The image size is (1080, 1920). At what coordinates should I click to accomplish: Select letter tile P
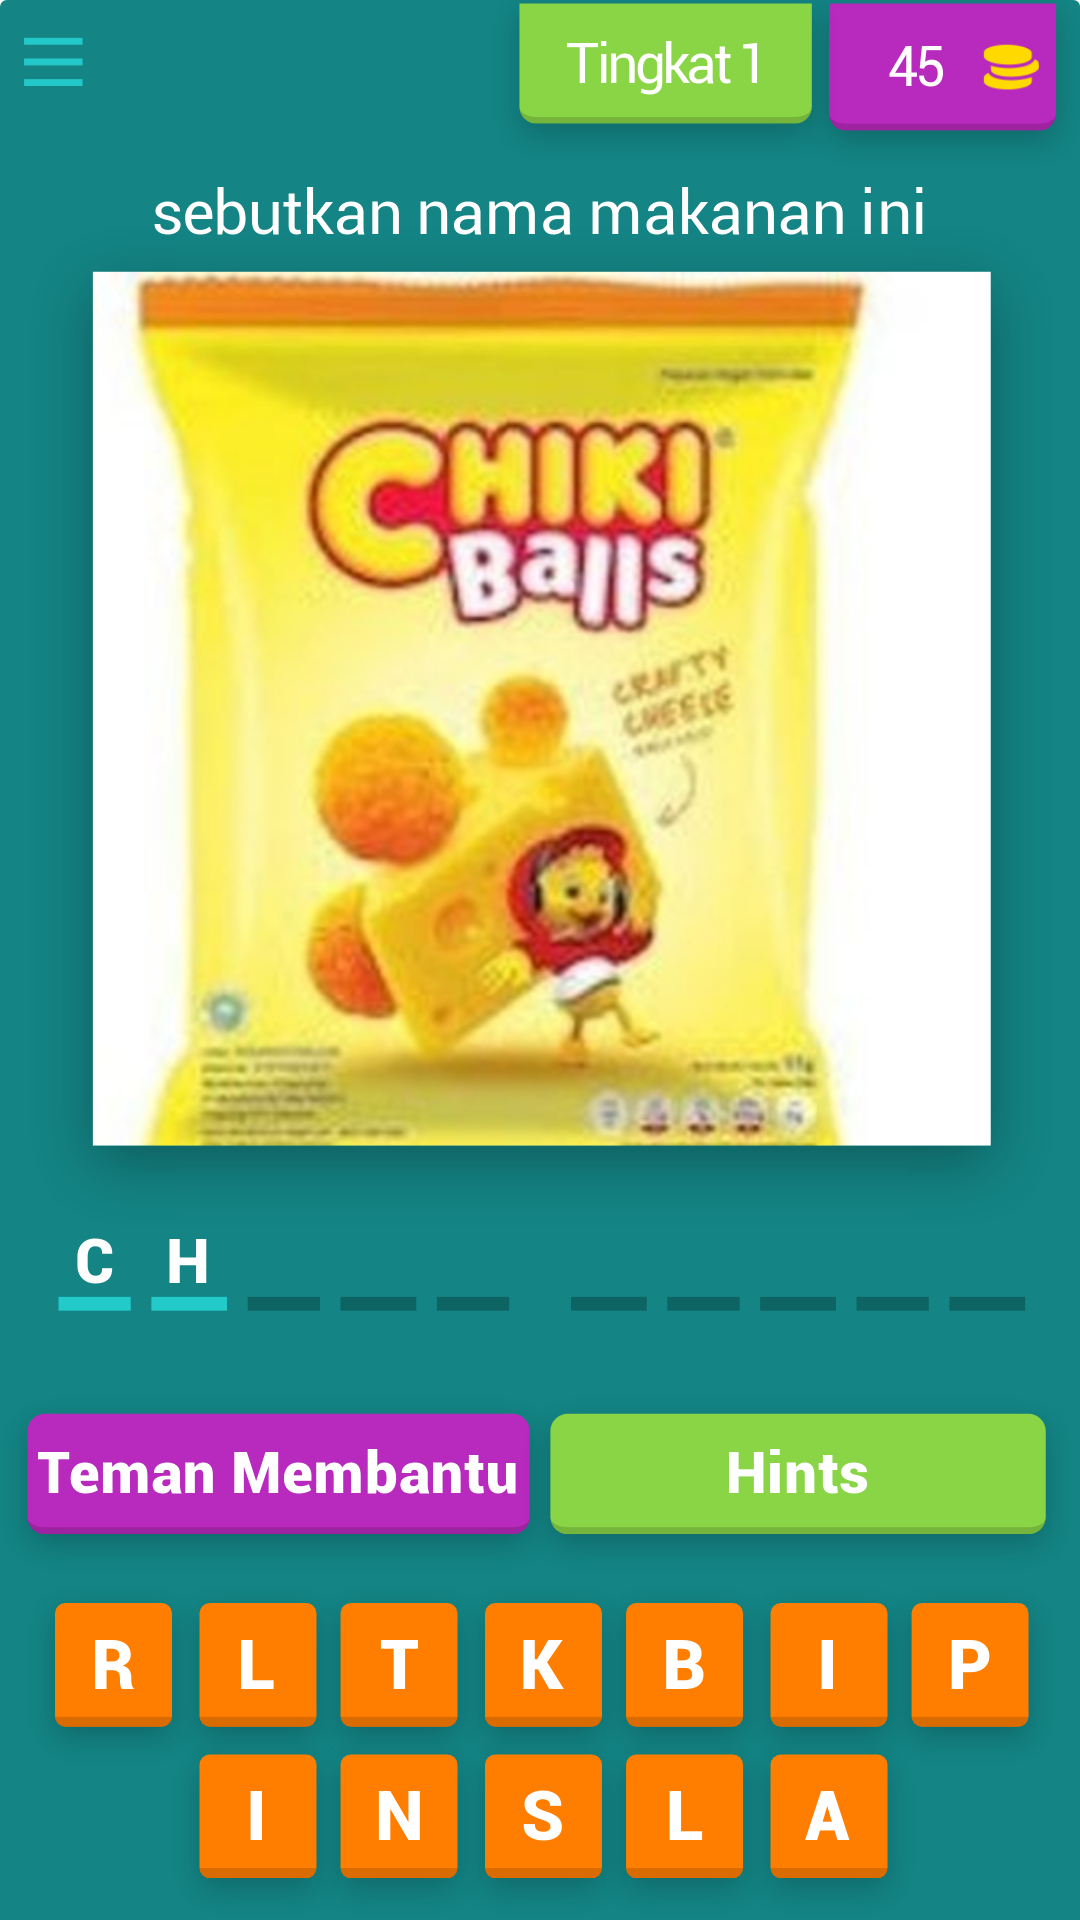(970, 1665)
